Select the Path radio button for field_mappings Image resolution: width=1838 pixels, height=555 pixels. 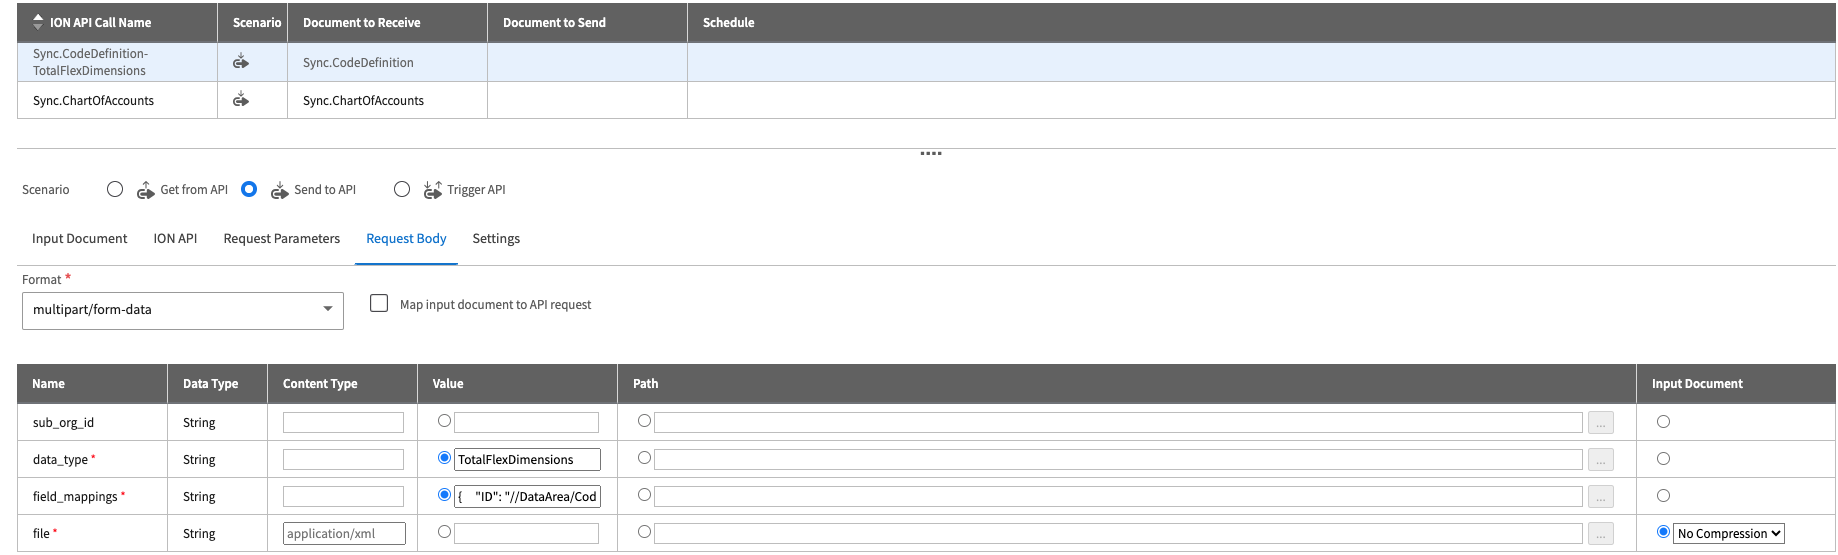tap(644, 495)
